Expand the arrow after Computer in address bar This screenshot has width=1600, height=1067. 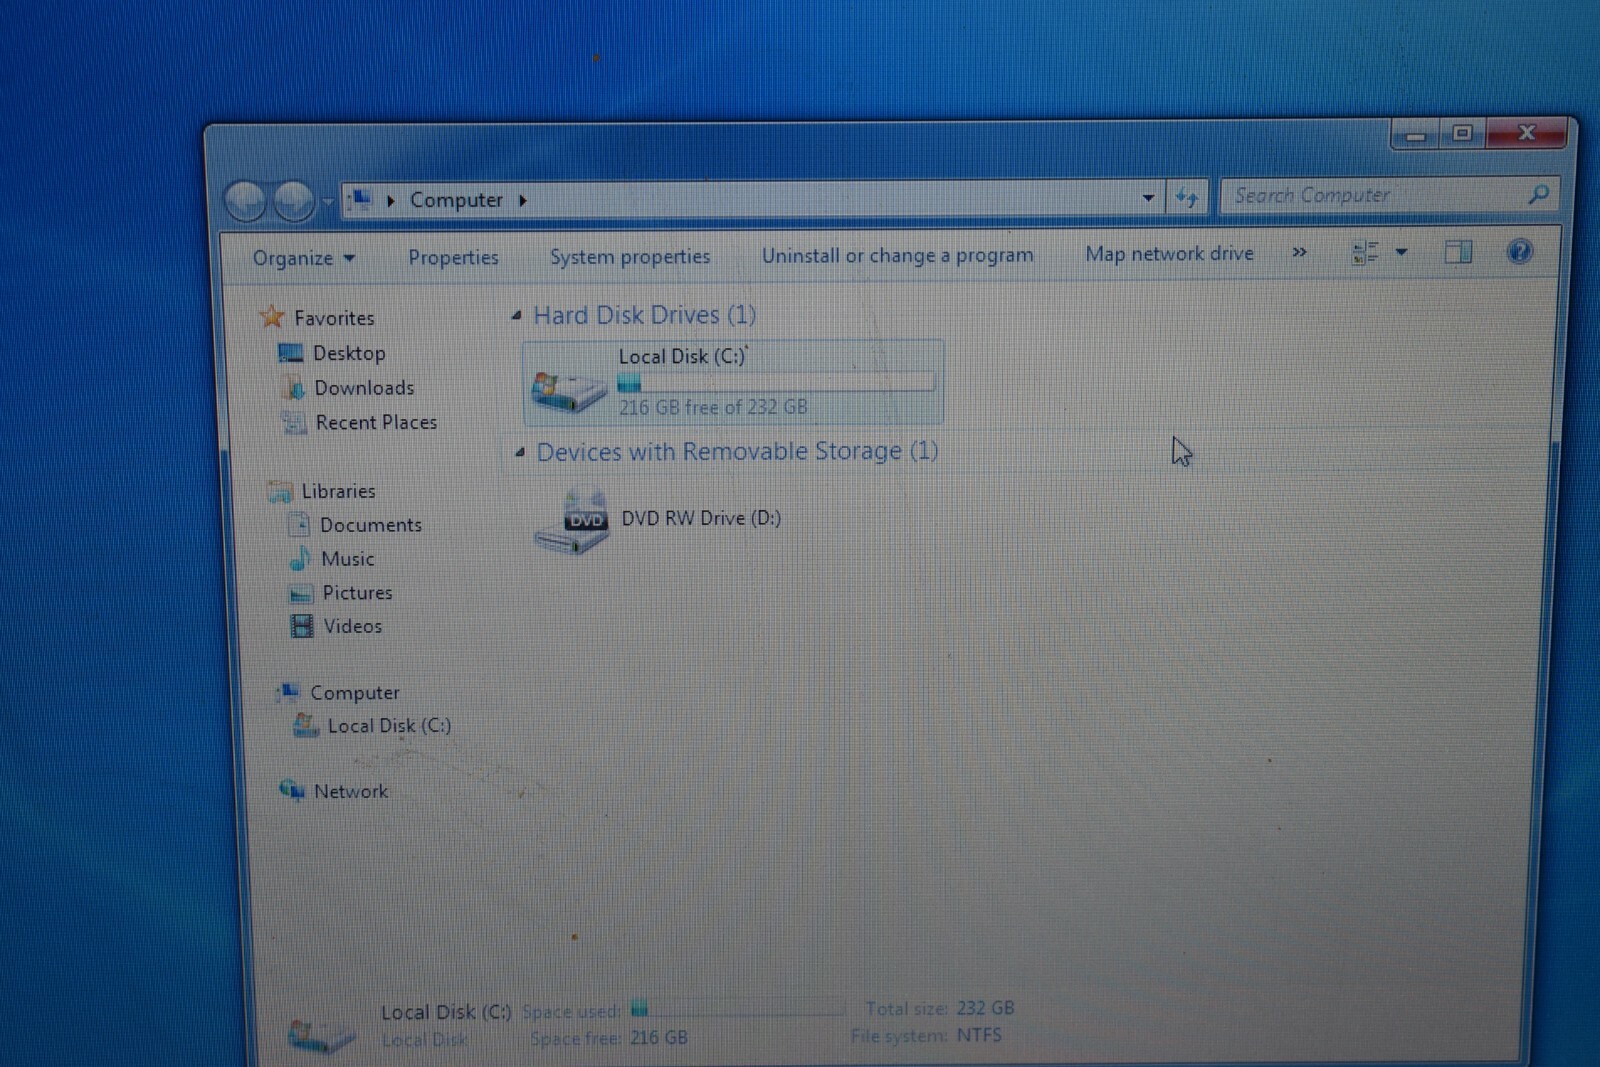(x=522, y=200)
